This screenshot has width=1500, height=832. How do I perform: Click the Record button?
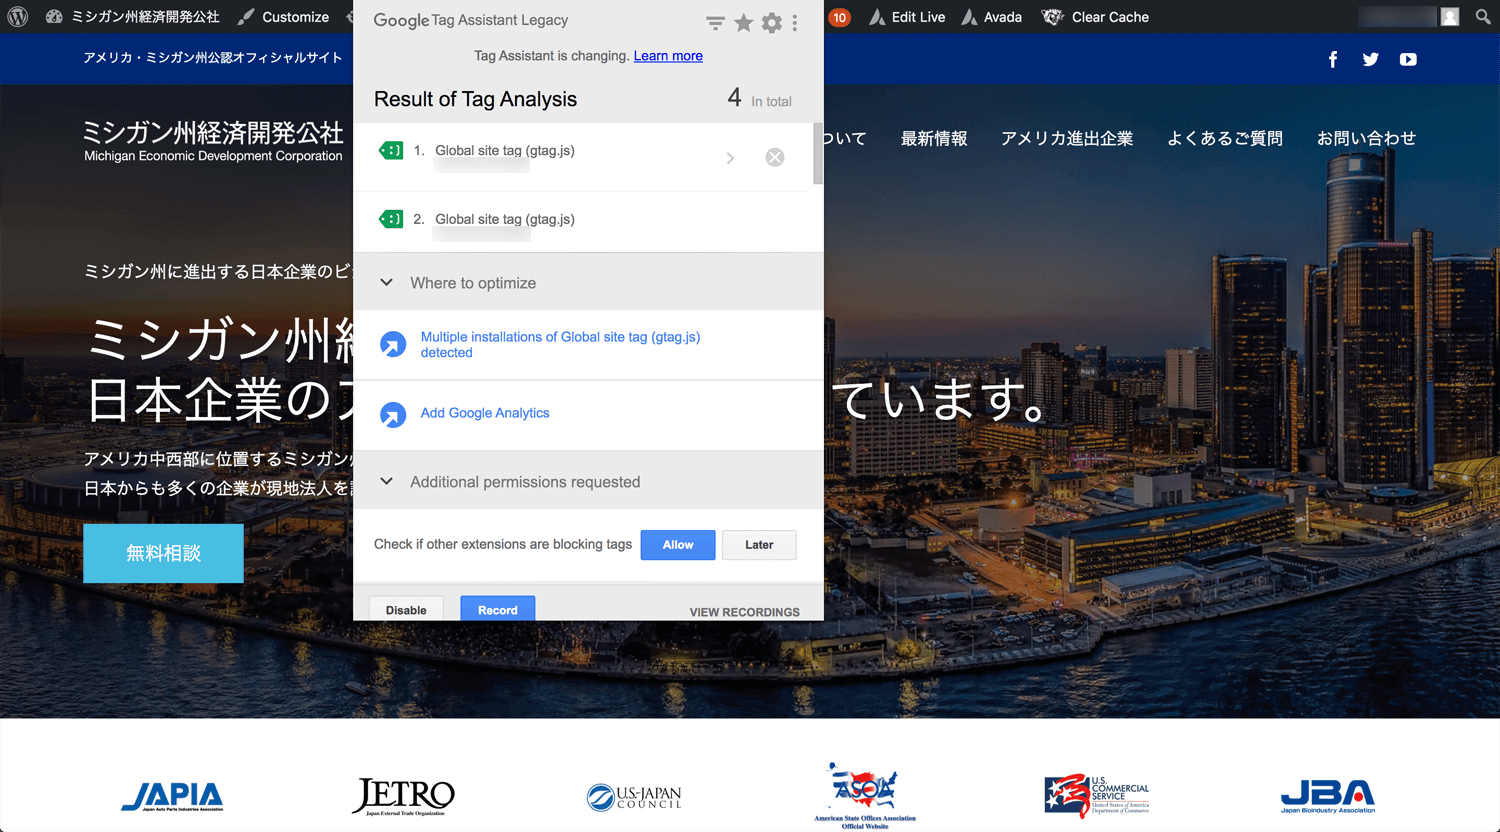click(x=498, y=609)
